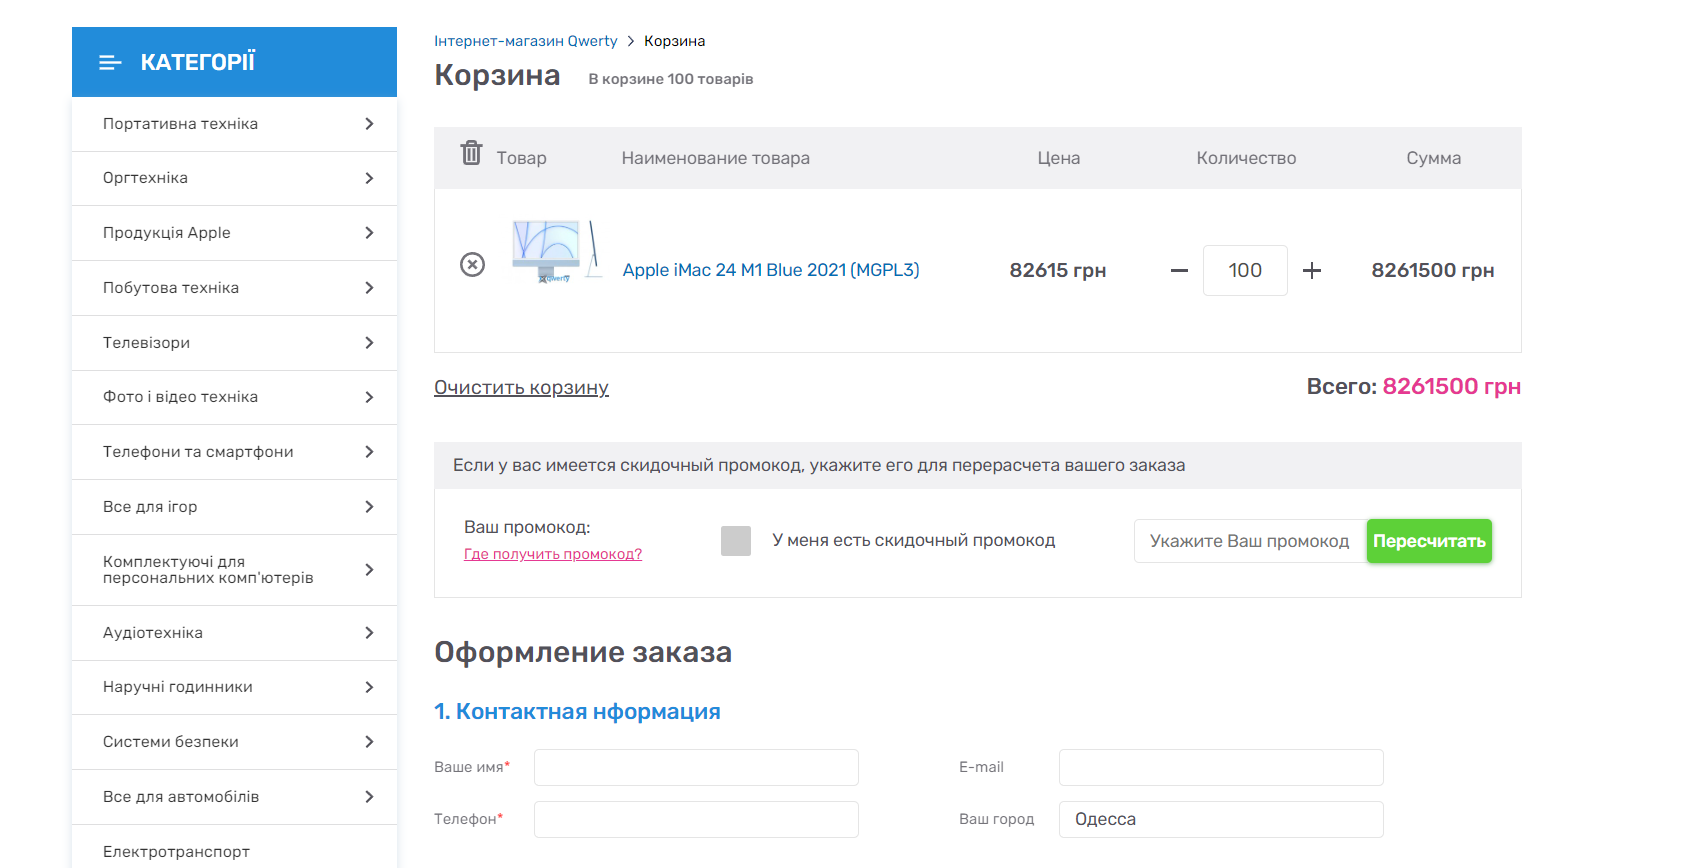Open the Продукція Apple category
The image size is (1703, 868).
click(x=166, y=233)
